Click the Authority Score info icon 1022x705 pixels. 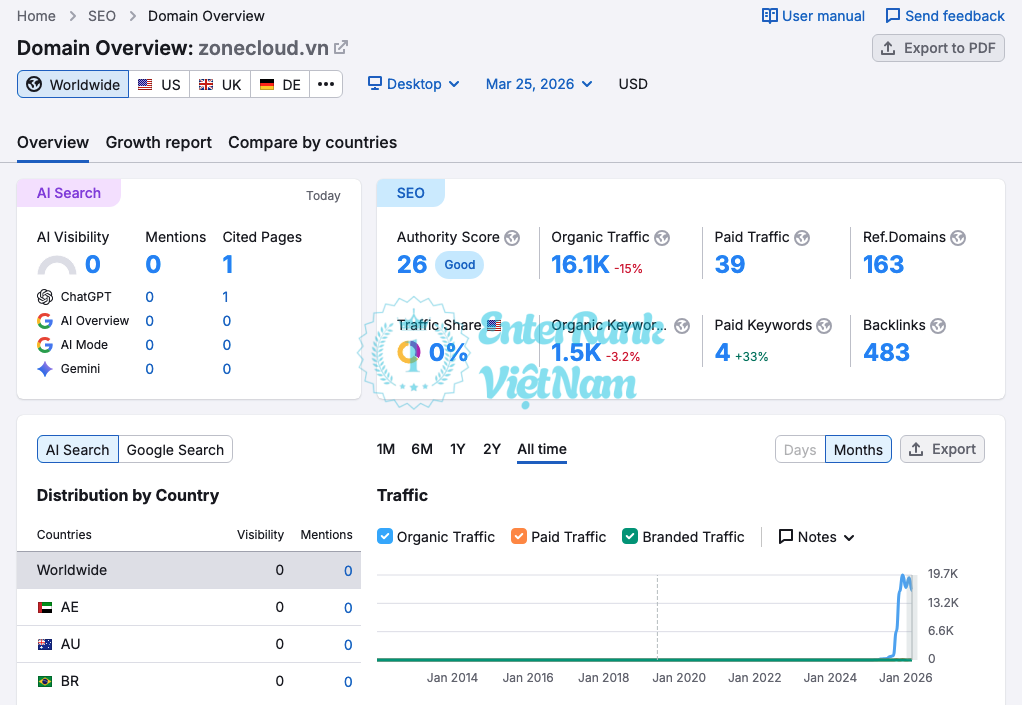point(511,238)
